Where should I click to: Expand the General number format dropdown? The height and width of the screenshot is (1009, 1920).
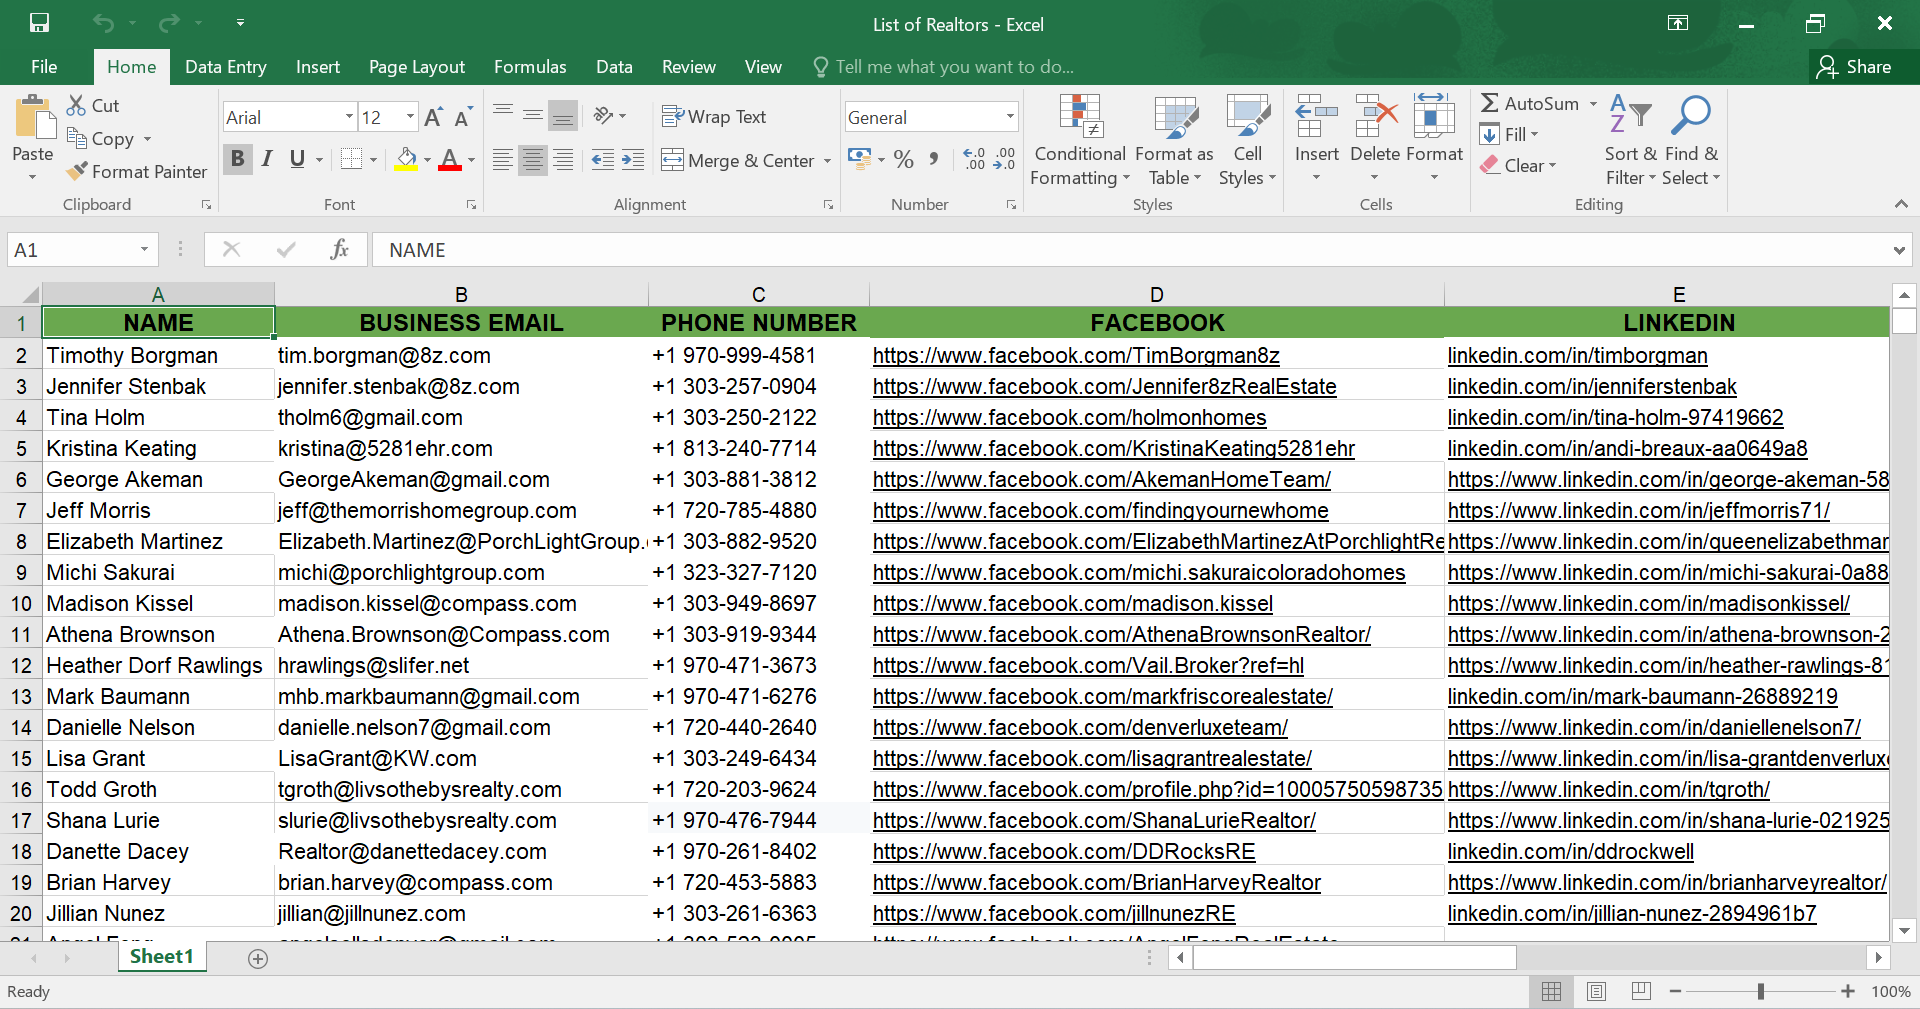(1009, 117)
